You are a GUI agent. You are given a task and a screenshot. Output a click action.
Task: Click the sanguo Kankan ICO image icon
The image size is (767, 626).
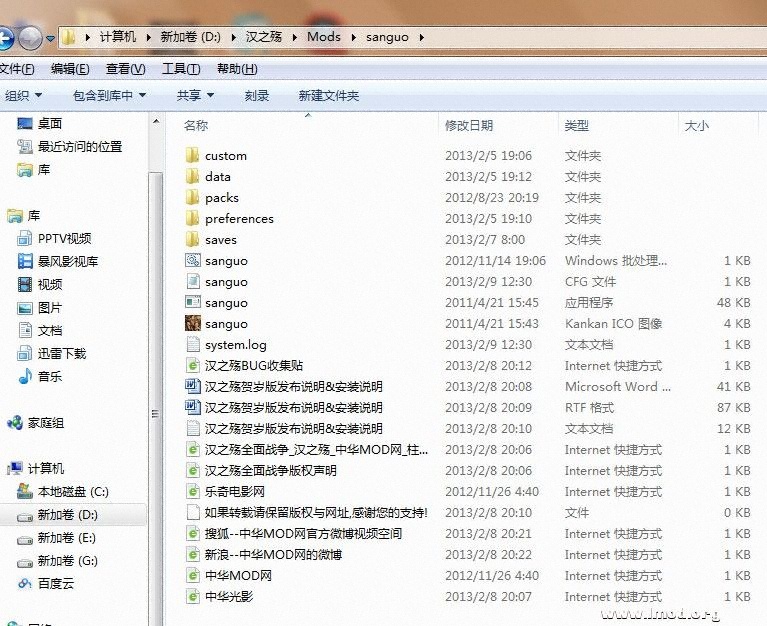(x=193, y=324)
